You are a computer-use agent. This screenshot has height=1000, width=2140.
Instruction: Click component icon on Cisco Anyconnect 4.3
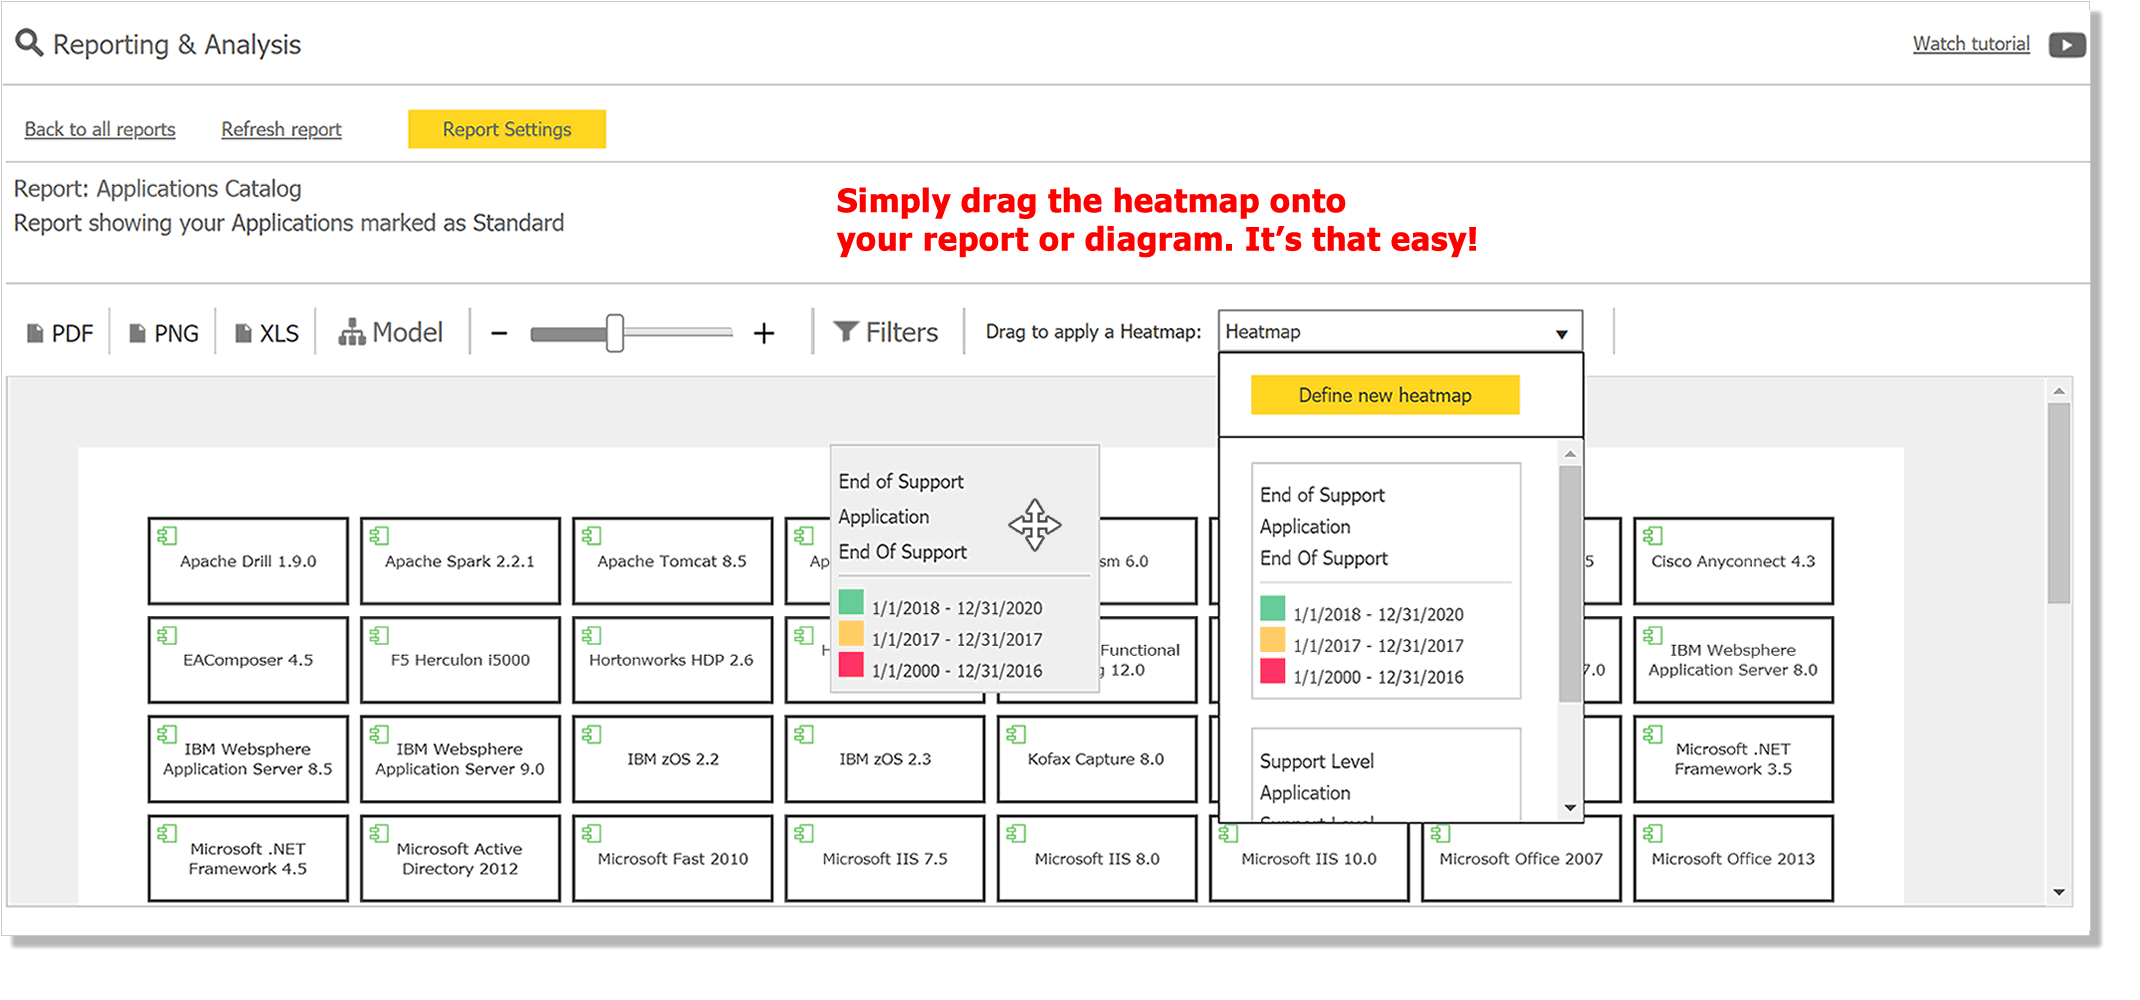point(1653,536)
